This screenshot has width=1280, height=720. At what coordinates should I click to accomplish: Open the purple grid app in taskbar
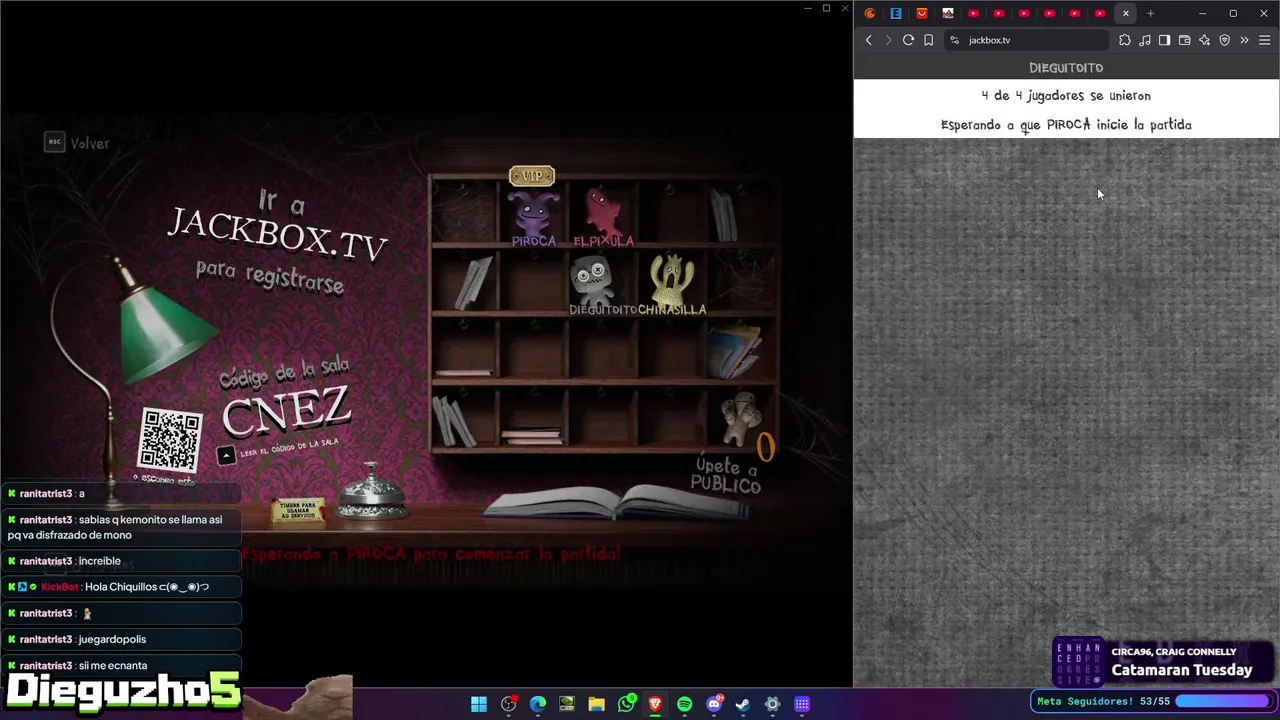click(x=802, y=704)
